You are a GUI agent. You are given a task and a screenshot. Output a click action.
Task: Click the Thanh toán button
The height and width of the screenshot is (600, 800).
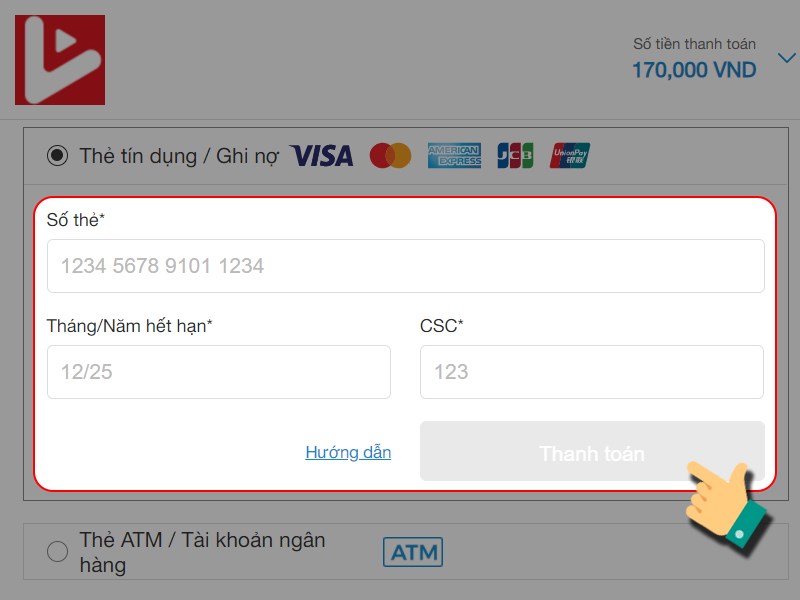(592, 451)
